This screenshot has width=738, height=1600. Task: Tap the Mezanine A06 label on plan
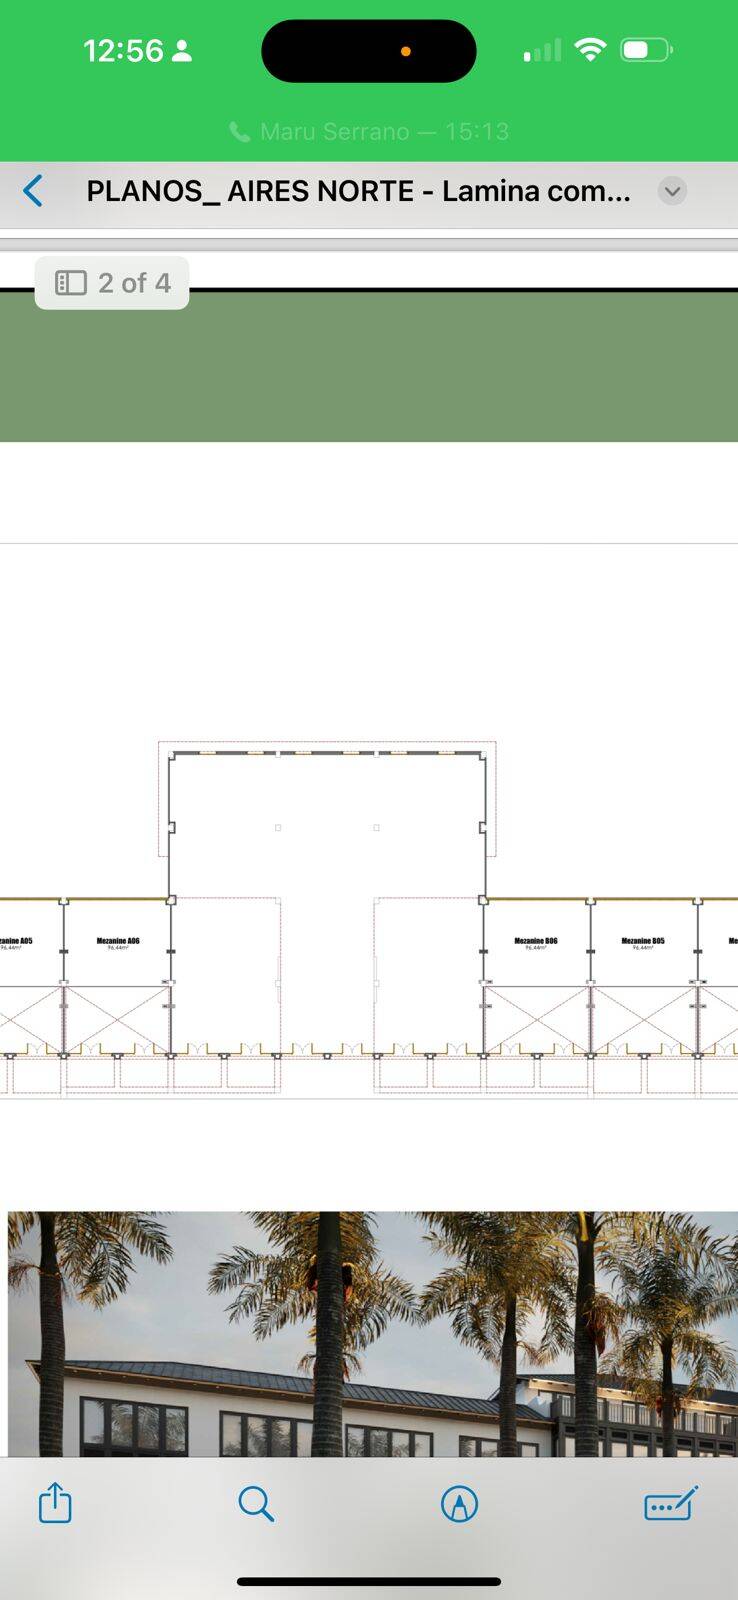[118, 942]
